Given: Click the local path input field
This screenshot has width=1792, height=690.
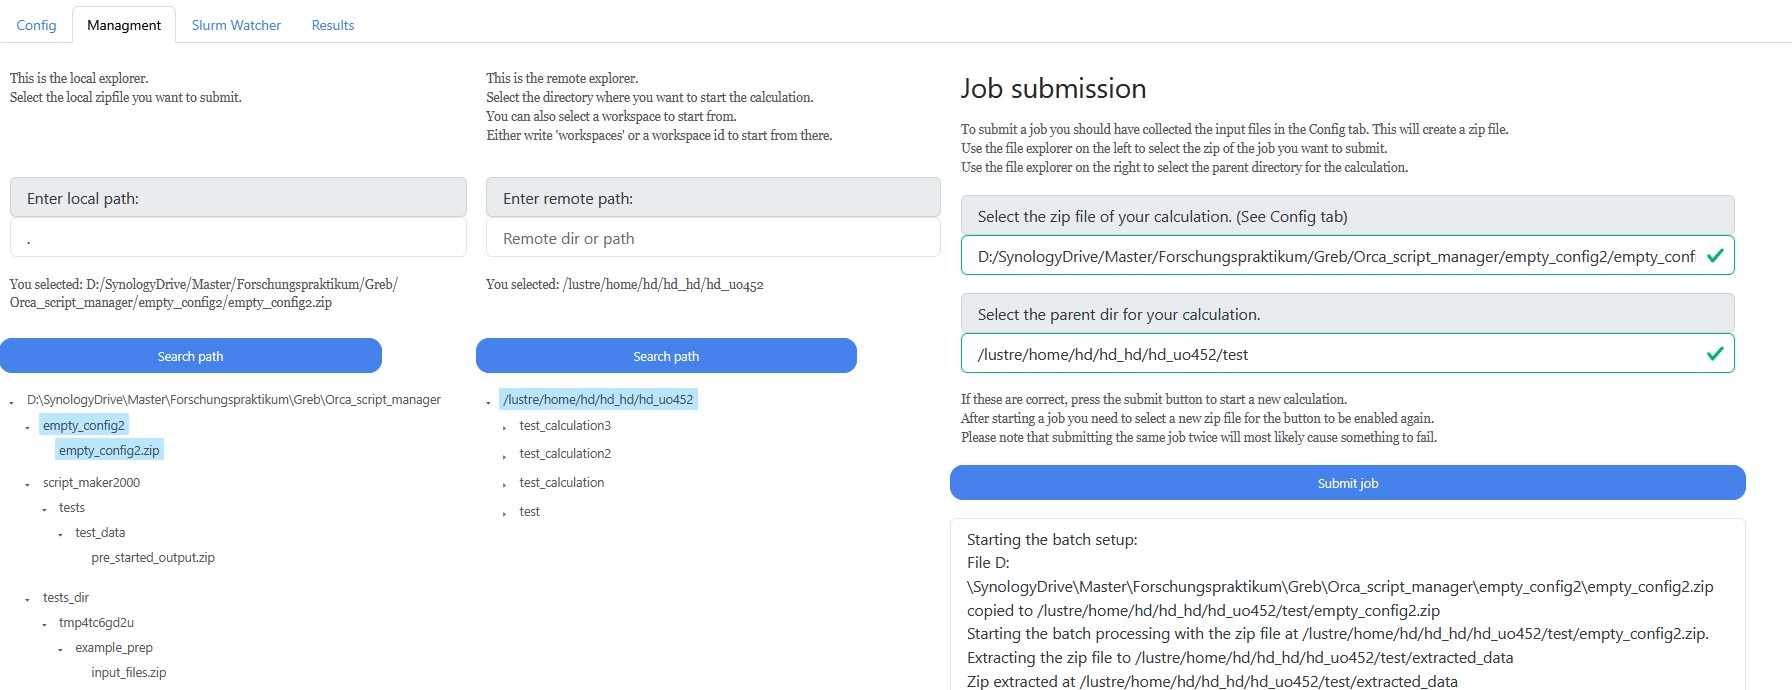Looking at the screenshot, I should click(238, 238).
